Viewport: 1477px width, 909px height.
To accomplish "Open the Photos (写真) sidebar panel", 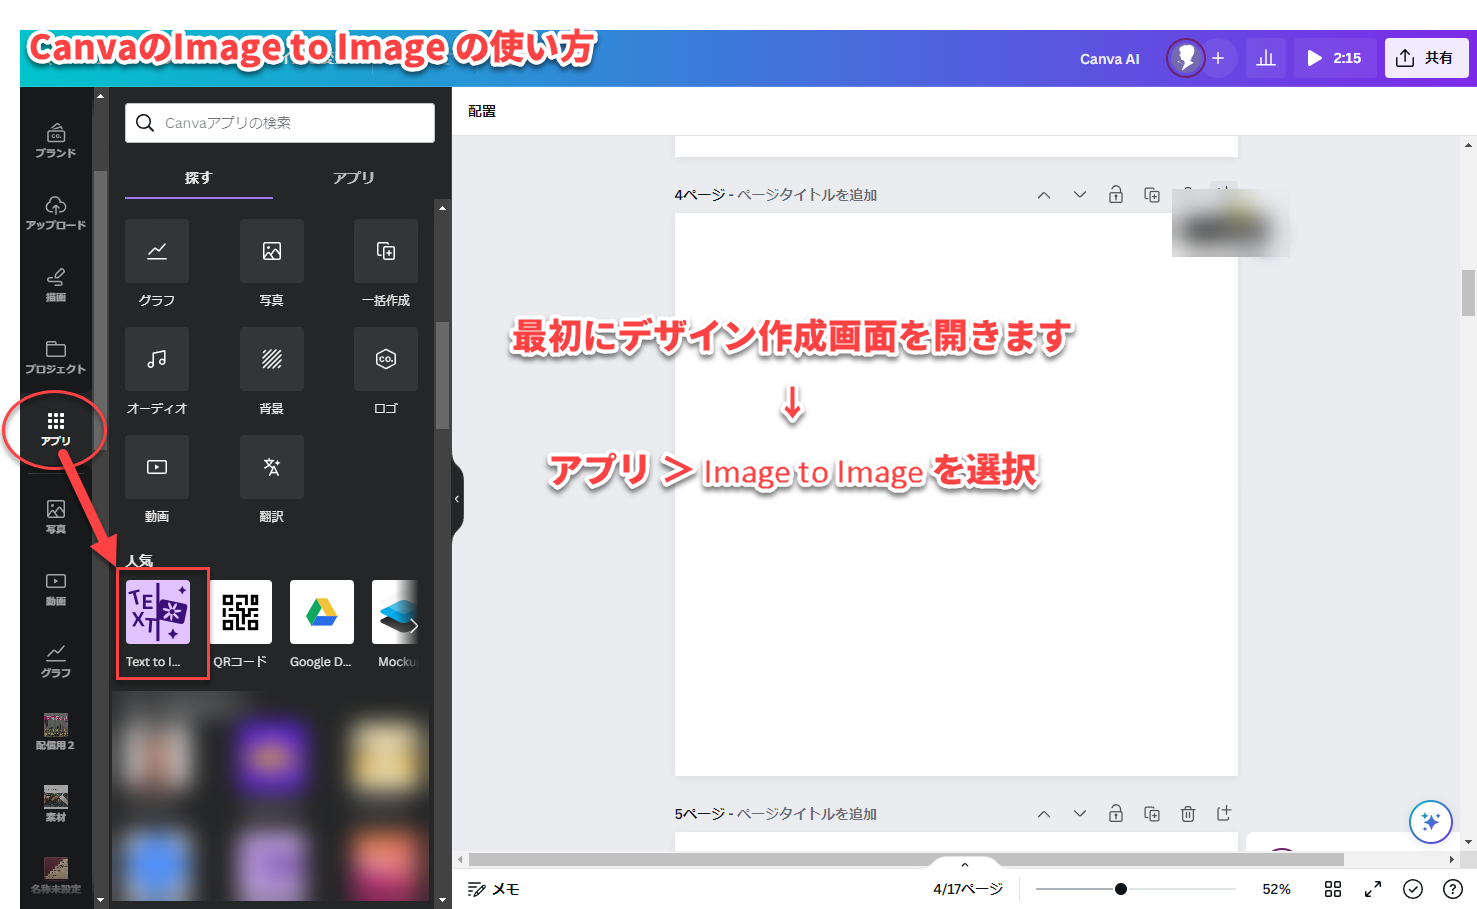I will [56, 516].
